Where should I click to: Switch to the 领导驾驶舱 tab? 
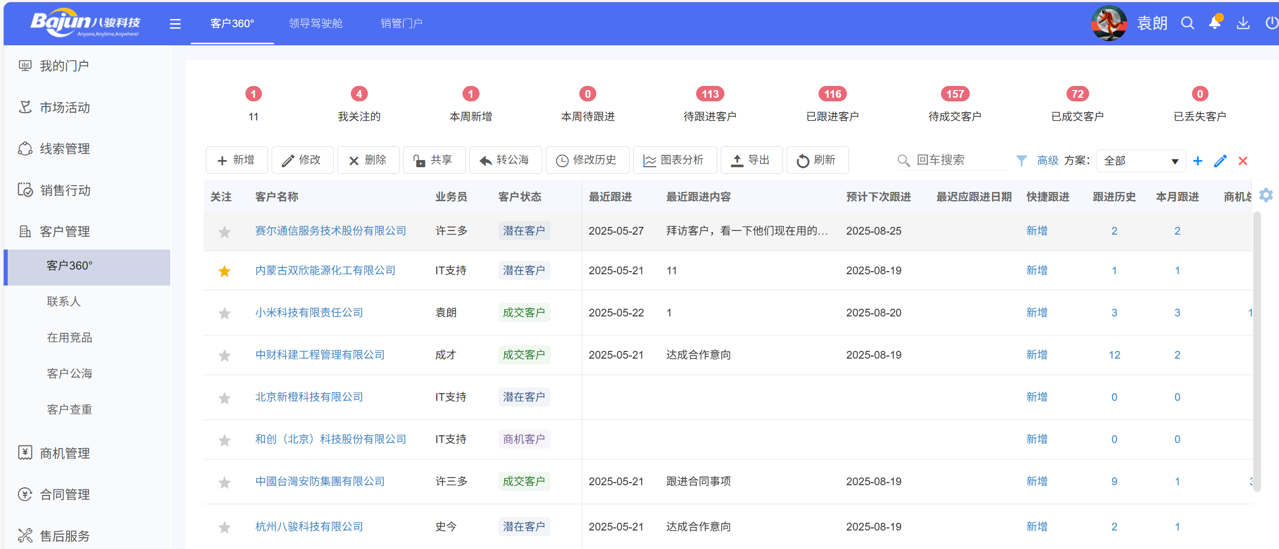pos(316,23)
